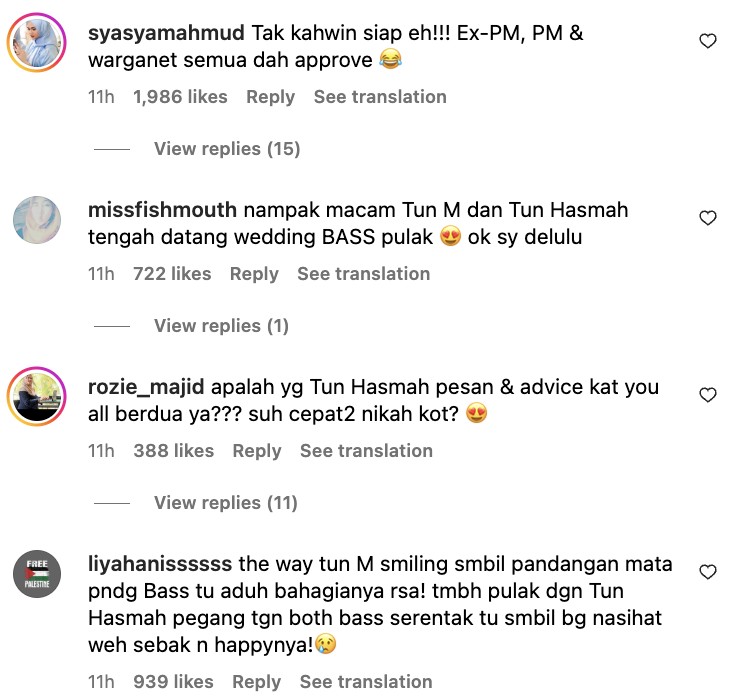Viewport: 732px width, 698px height.
Task: View the 1,986 likes list
Action: (x=180, y=97)
